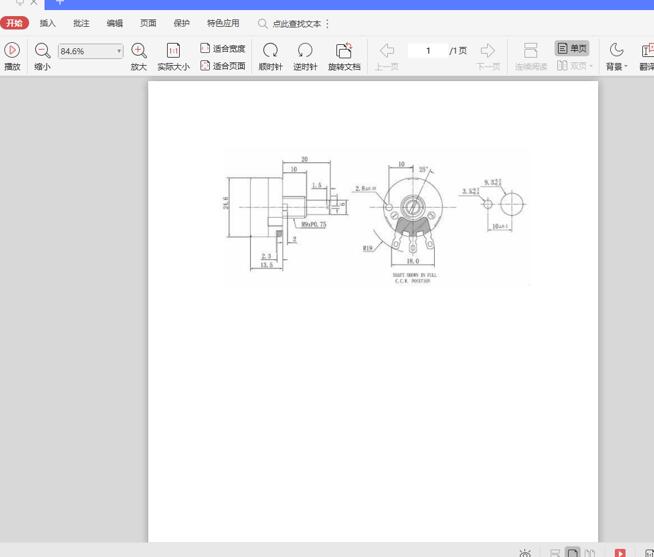Click the page number input field

[428, 50]
